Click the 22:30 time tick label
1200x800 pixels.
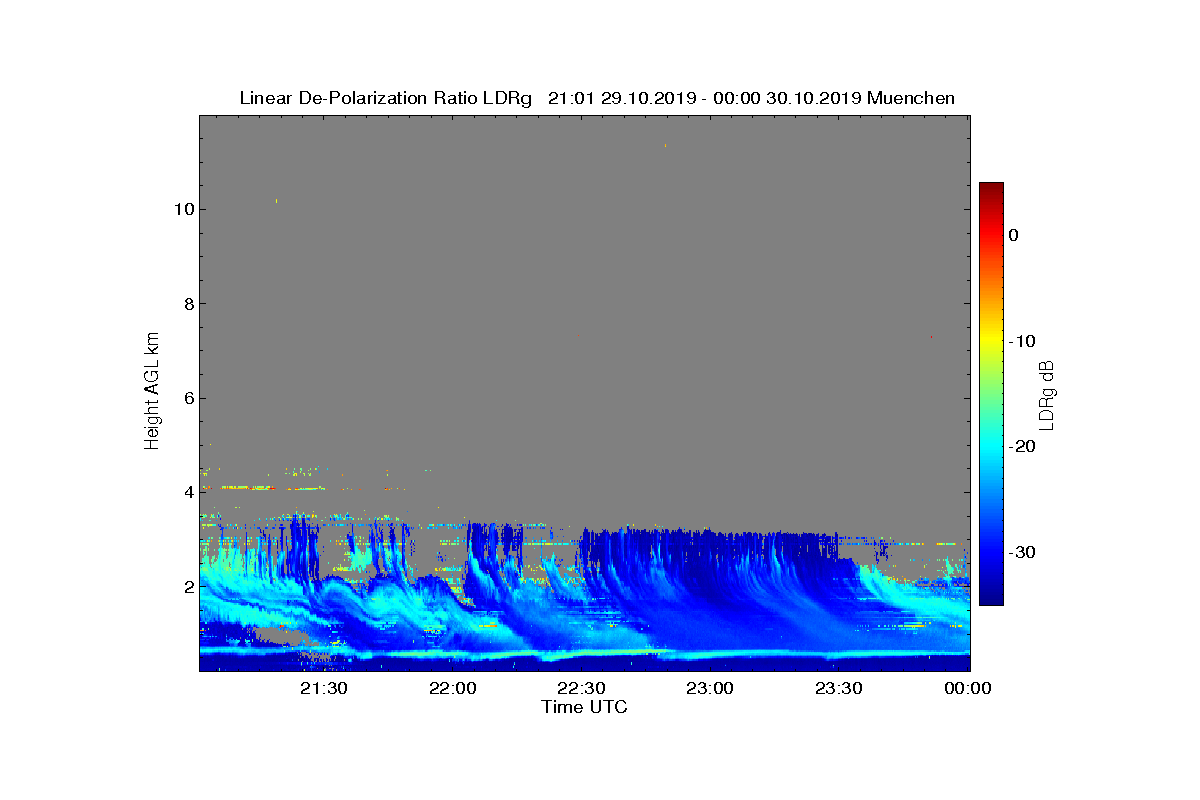click(581, 688)
